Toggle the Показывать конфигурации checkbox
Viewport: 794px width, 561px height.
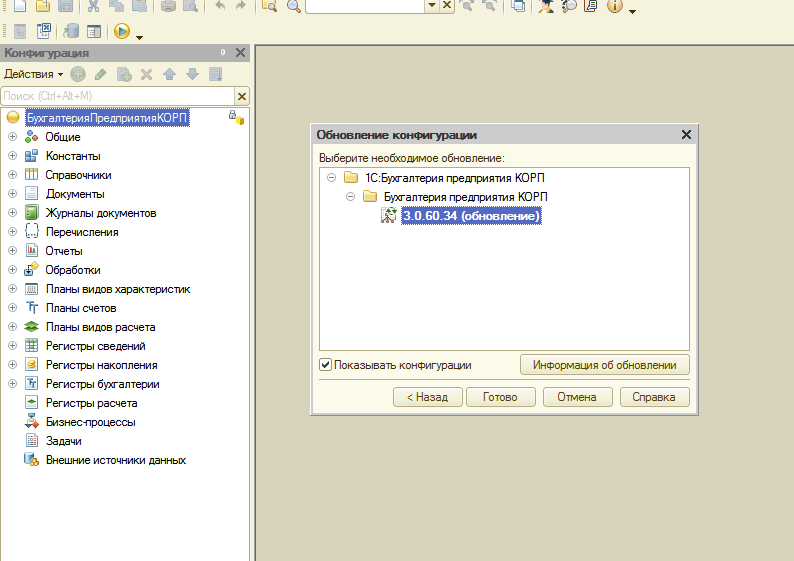325,365
